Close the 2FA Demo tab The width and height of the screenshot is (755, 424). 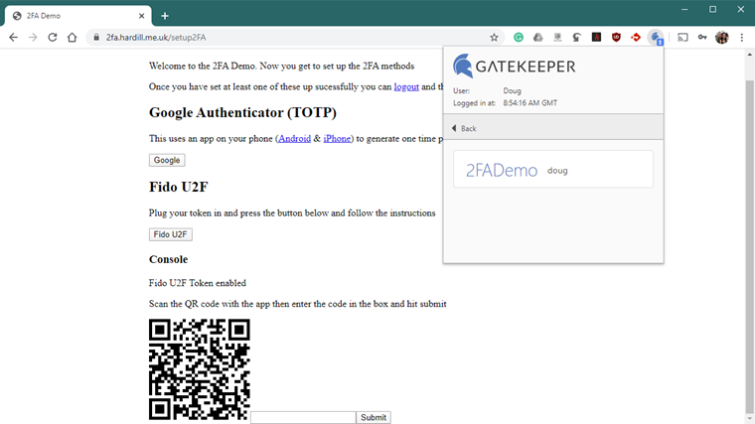pos(142,16)
